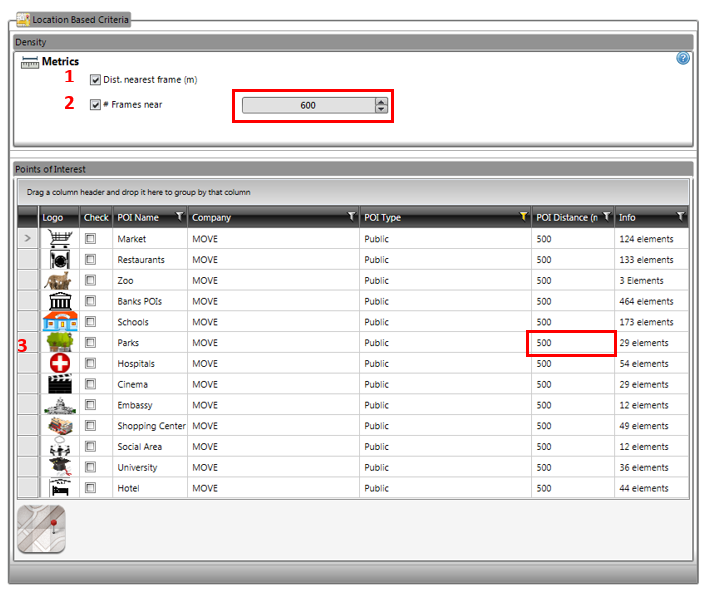Click the Cinema clapperboard logo
This screenshot has height=592, width=701.
(x=59, y=385)
